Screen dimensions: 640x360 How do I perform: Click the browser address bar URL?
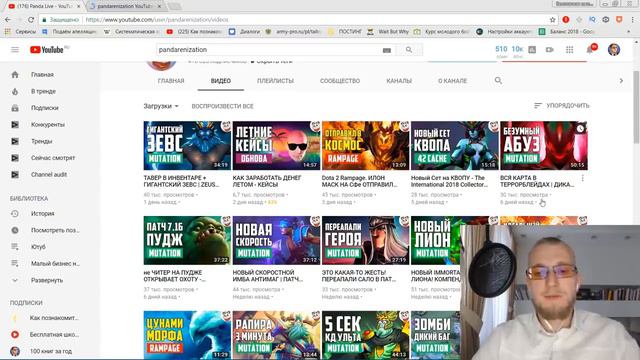157,20
